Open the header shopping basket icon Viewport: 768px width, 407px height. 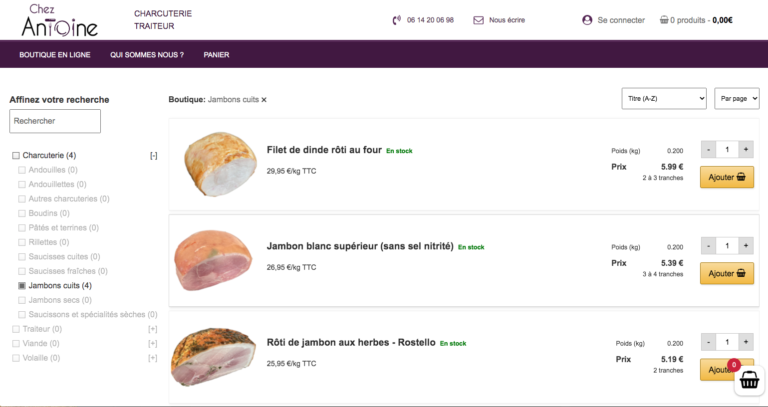[x=664, y=20]
